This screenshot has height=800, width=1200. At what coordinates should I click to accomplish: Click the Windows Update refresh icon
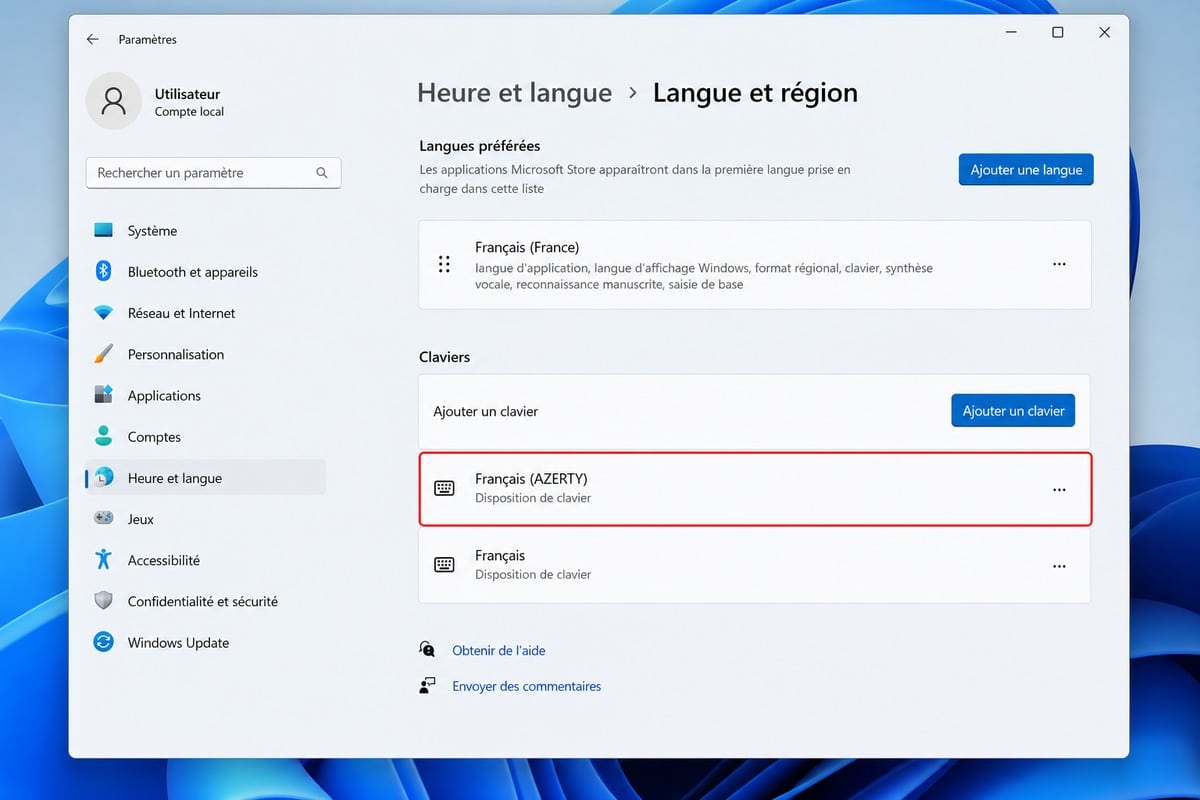click(103, 642)
